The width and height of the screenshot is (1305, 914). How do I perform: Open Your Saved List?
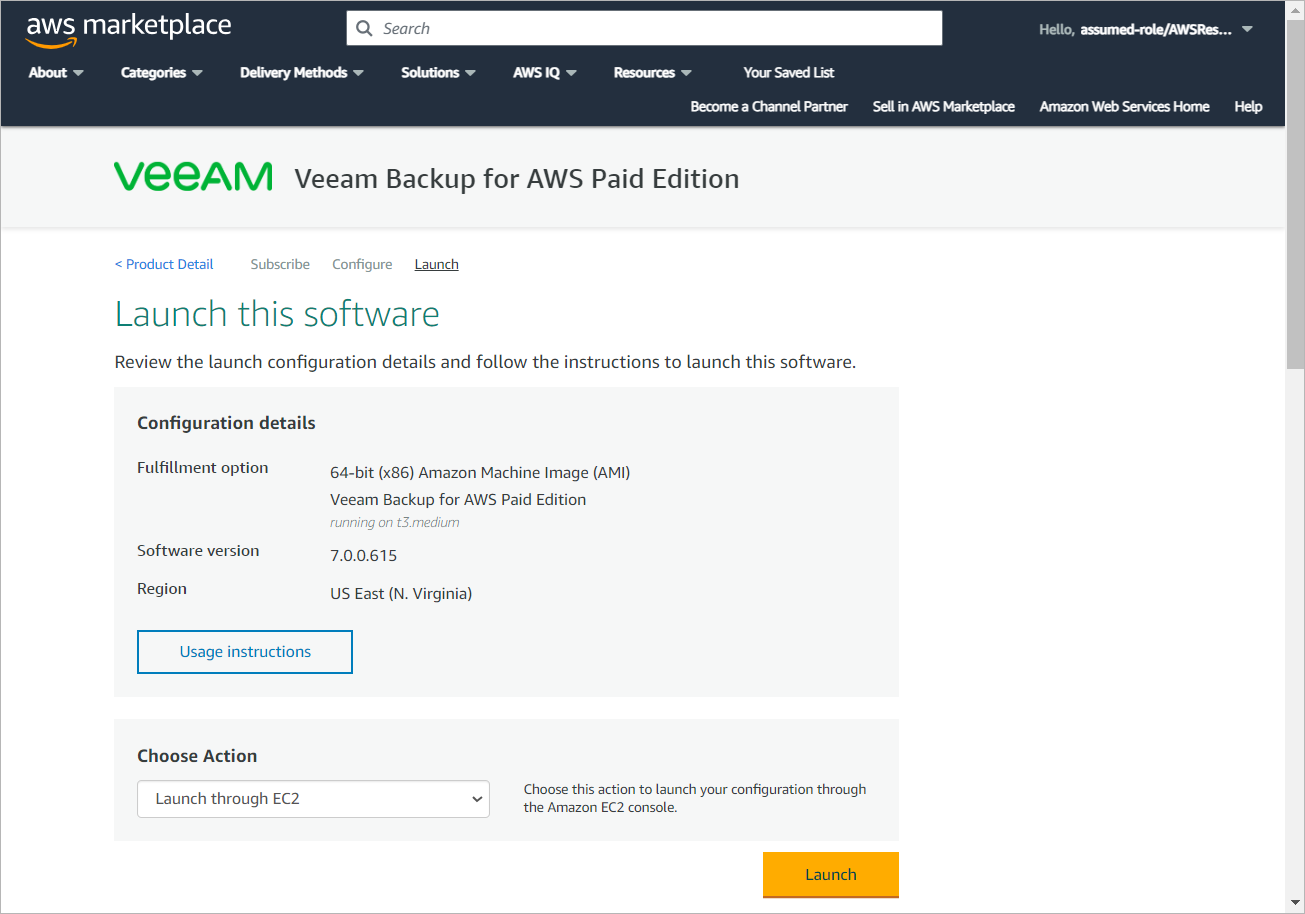(x=789, y=73)
